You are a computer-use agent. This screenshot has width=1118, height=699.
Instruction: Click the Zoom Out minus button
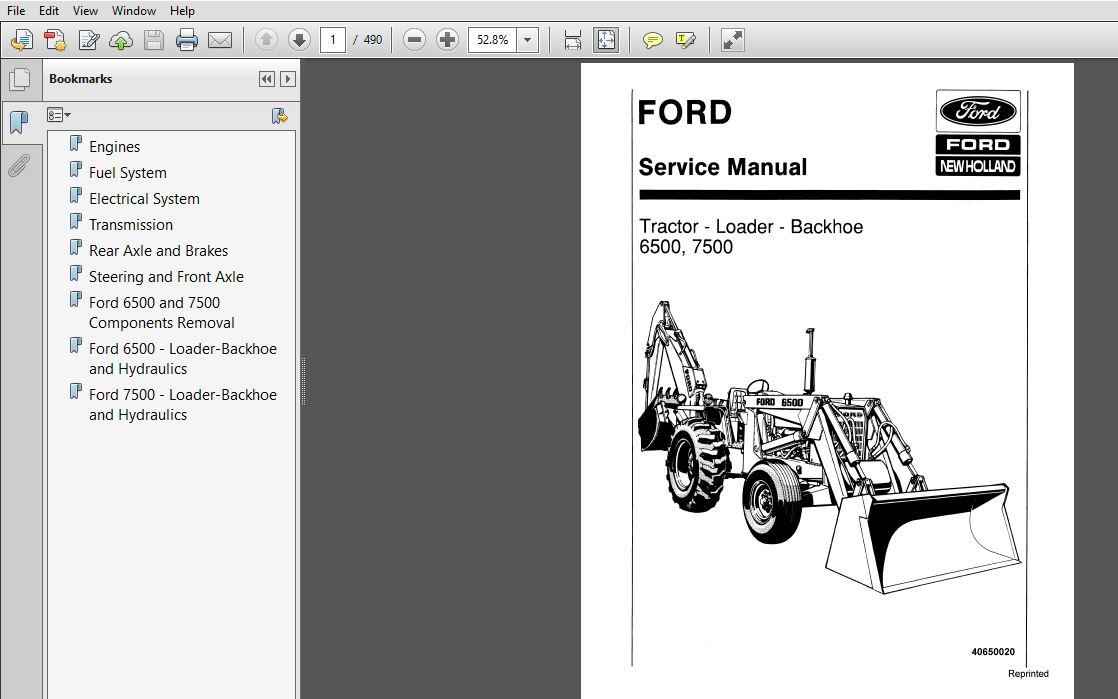pyautogui.click(x=414, y=40)
